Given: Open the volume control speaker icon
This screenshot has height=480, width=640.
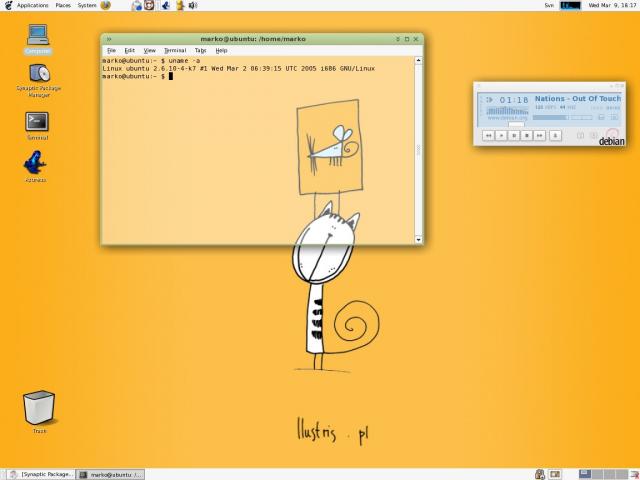Looking at the screenshot, I should [193, 5].
